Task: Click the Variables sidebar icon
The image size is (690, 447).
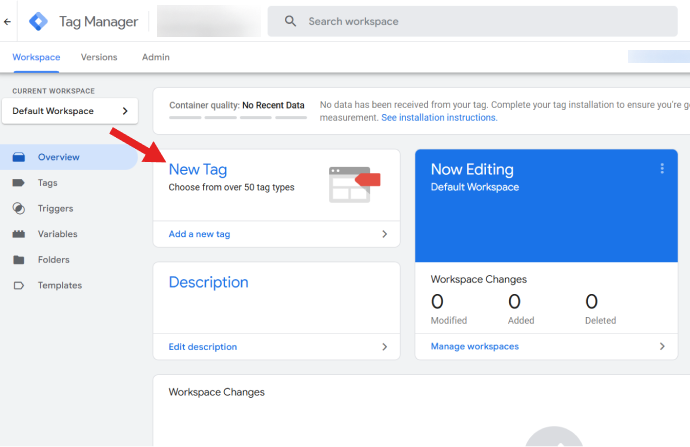Action: pyautogui.click(x=18, y=234)
